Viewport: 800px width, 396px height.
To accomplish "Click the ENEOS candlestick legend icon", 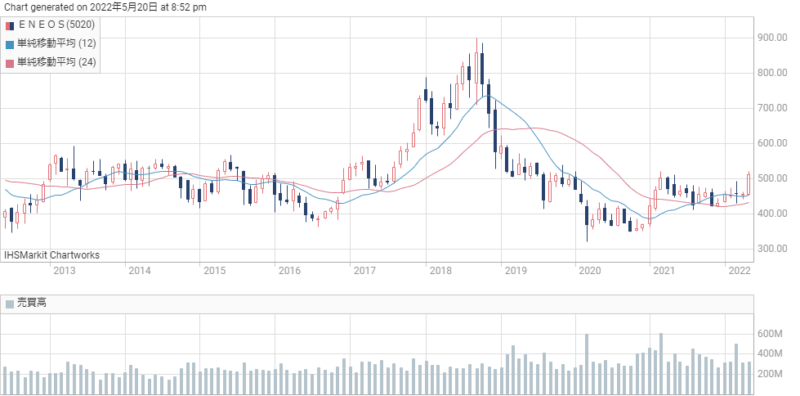I will (x=10, y=26).
